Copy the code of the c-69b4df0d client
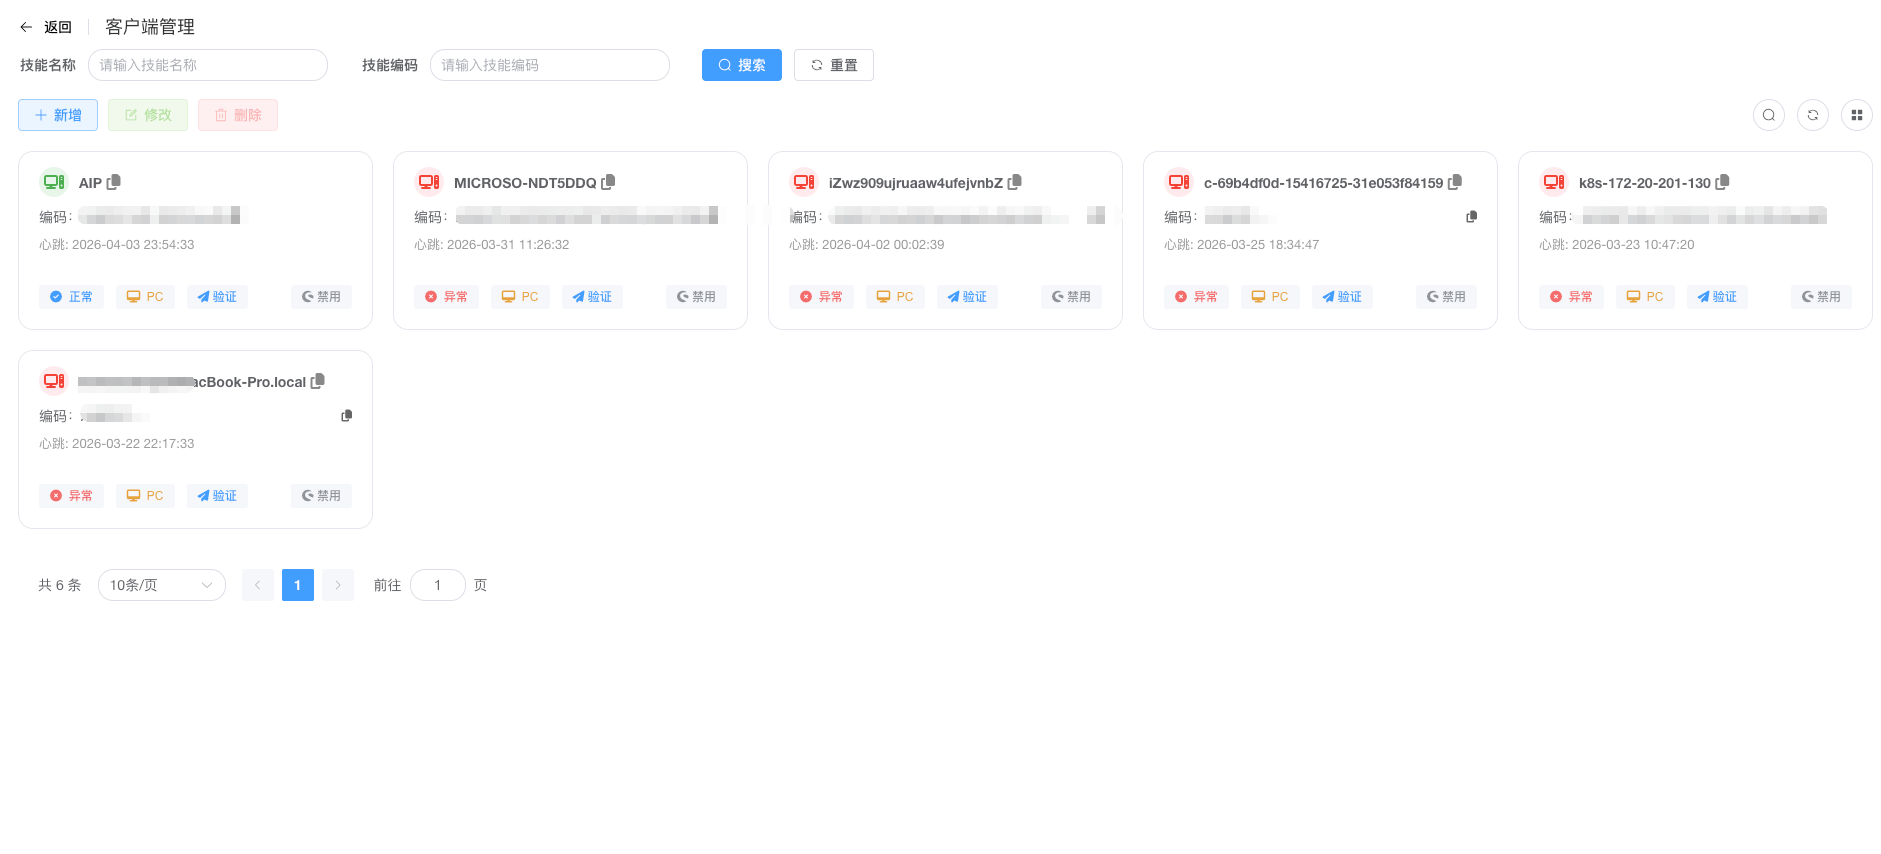1881x854 pixels. click(x=1471, y=217)
